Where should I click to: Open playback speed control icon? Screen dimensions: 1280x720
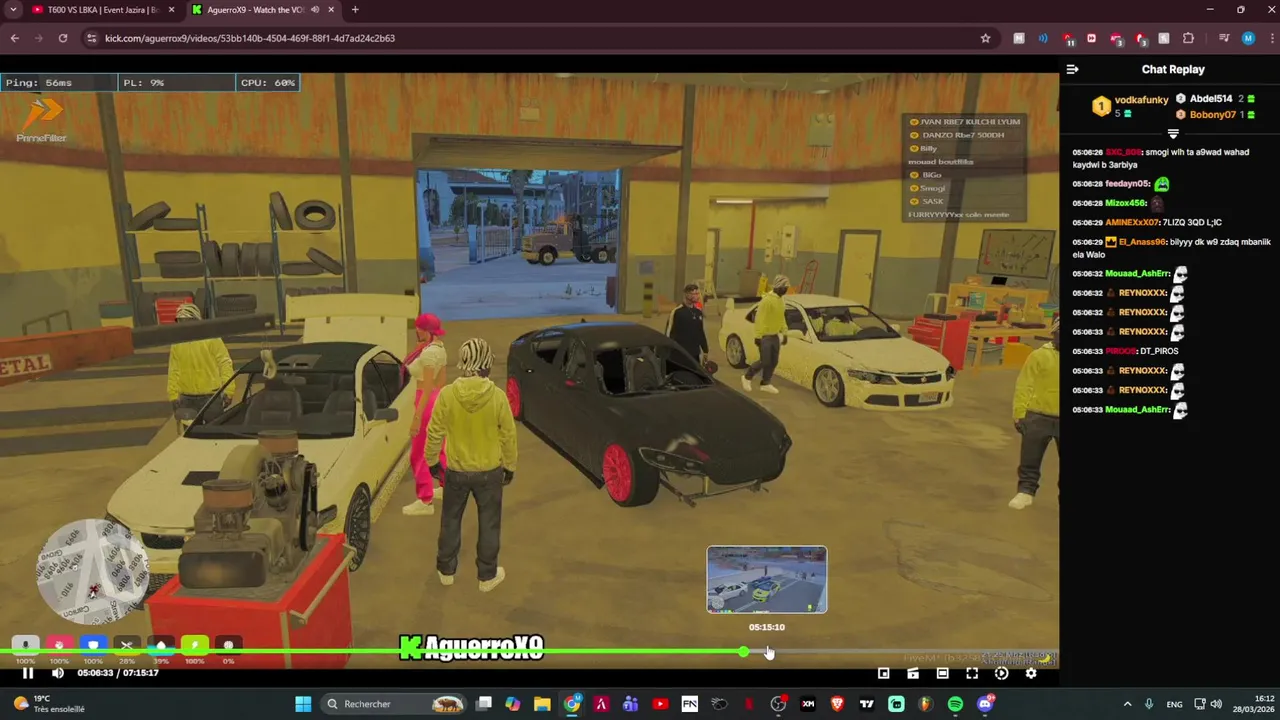[x=1001, y=673]
